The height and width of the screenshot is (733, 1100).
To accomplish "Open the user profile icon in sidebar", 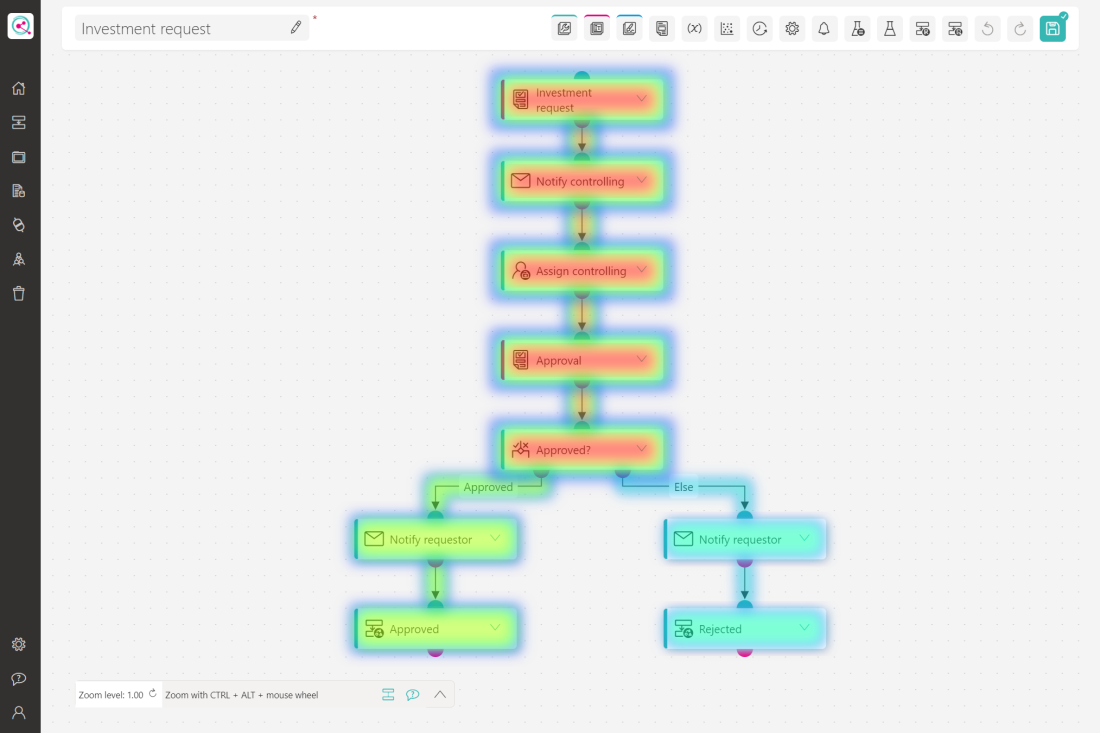I will pyautogui.click(x=19, y=713).
